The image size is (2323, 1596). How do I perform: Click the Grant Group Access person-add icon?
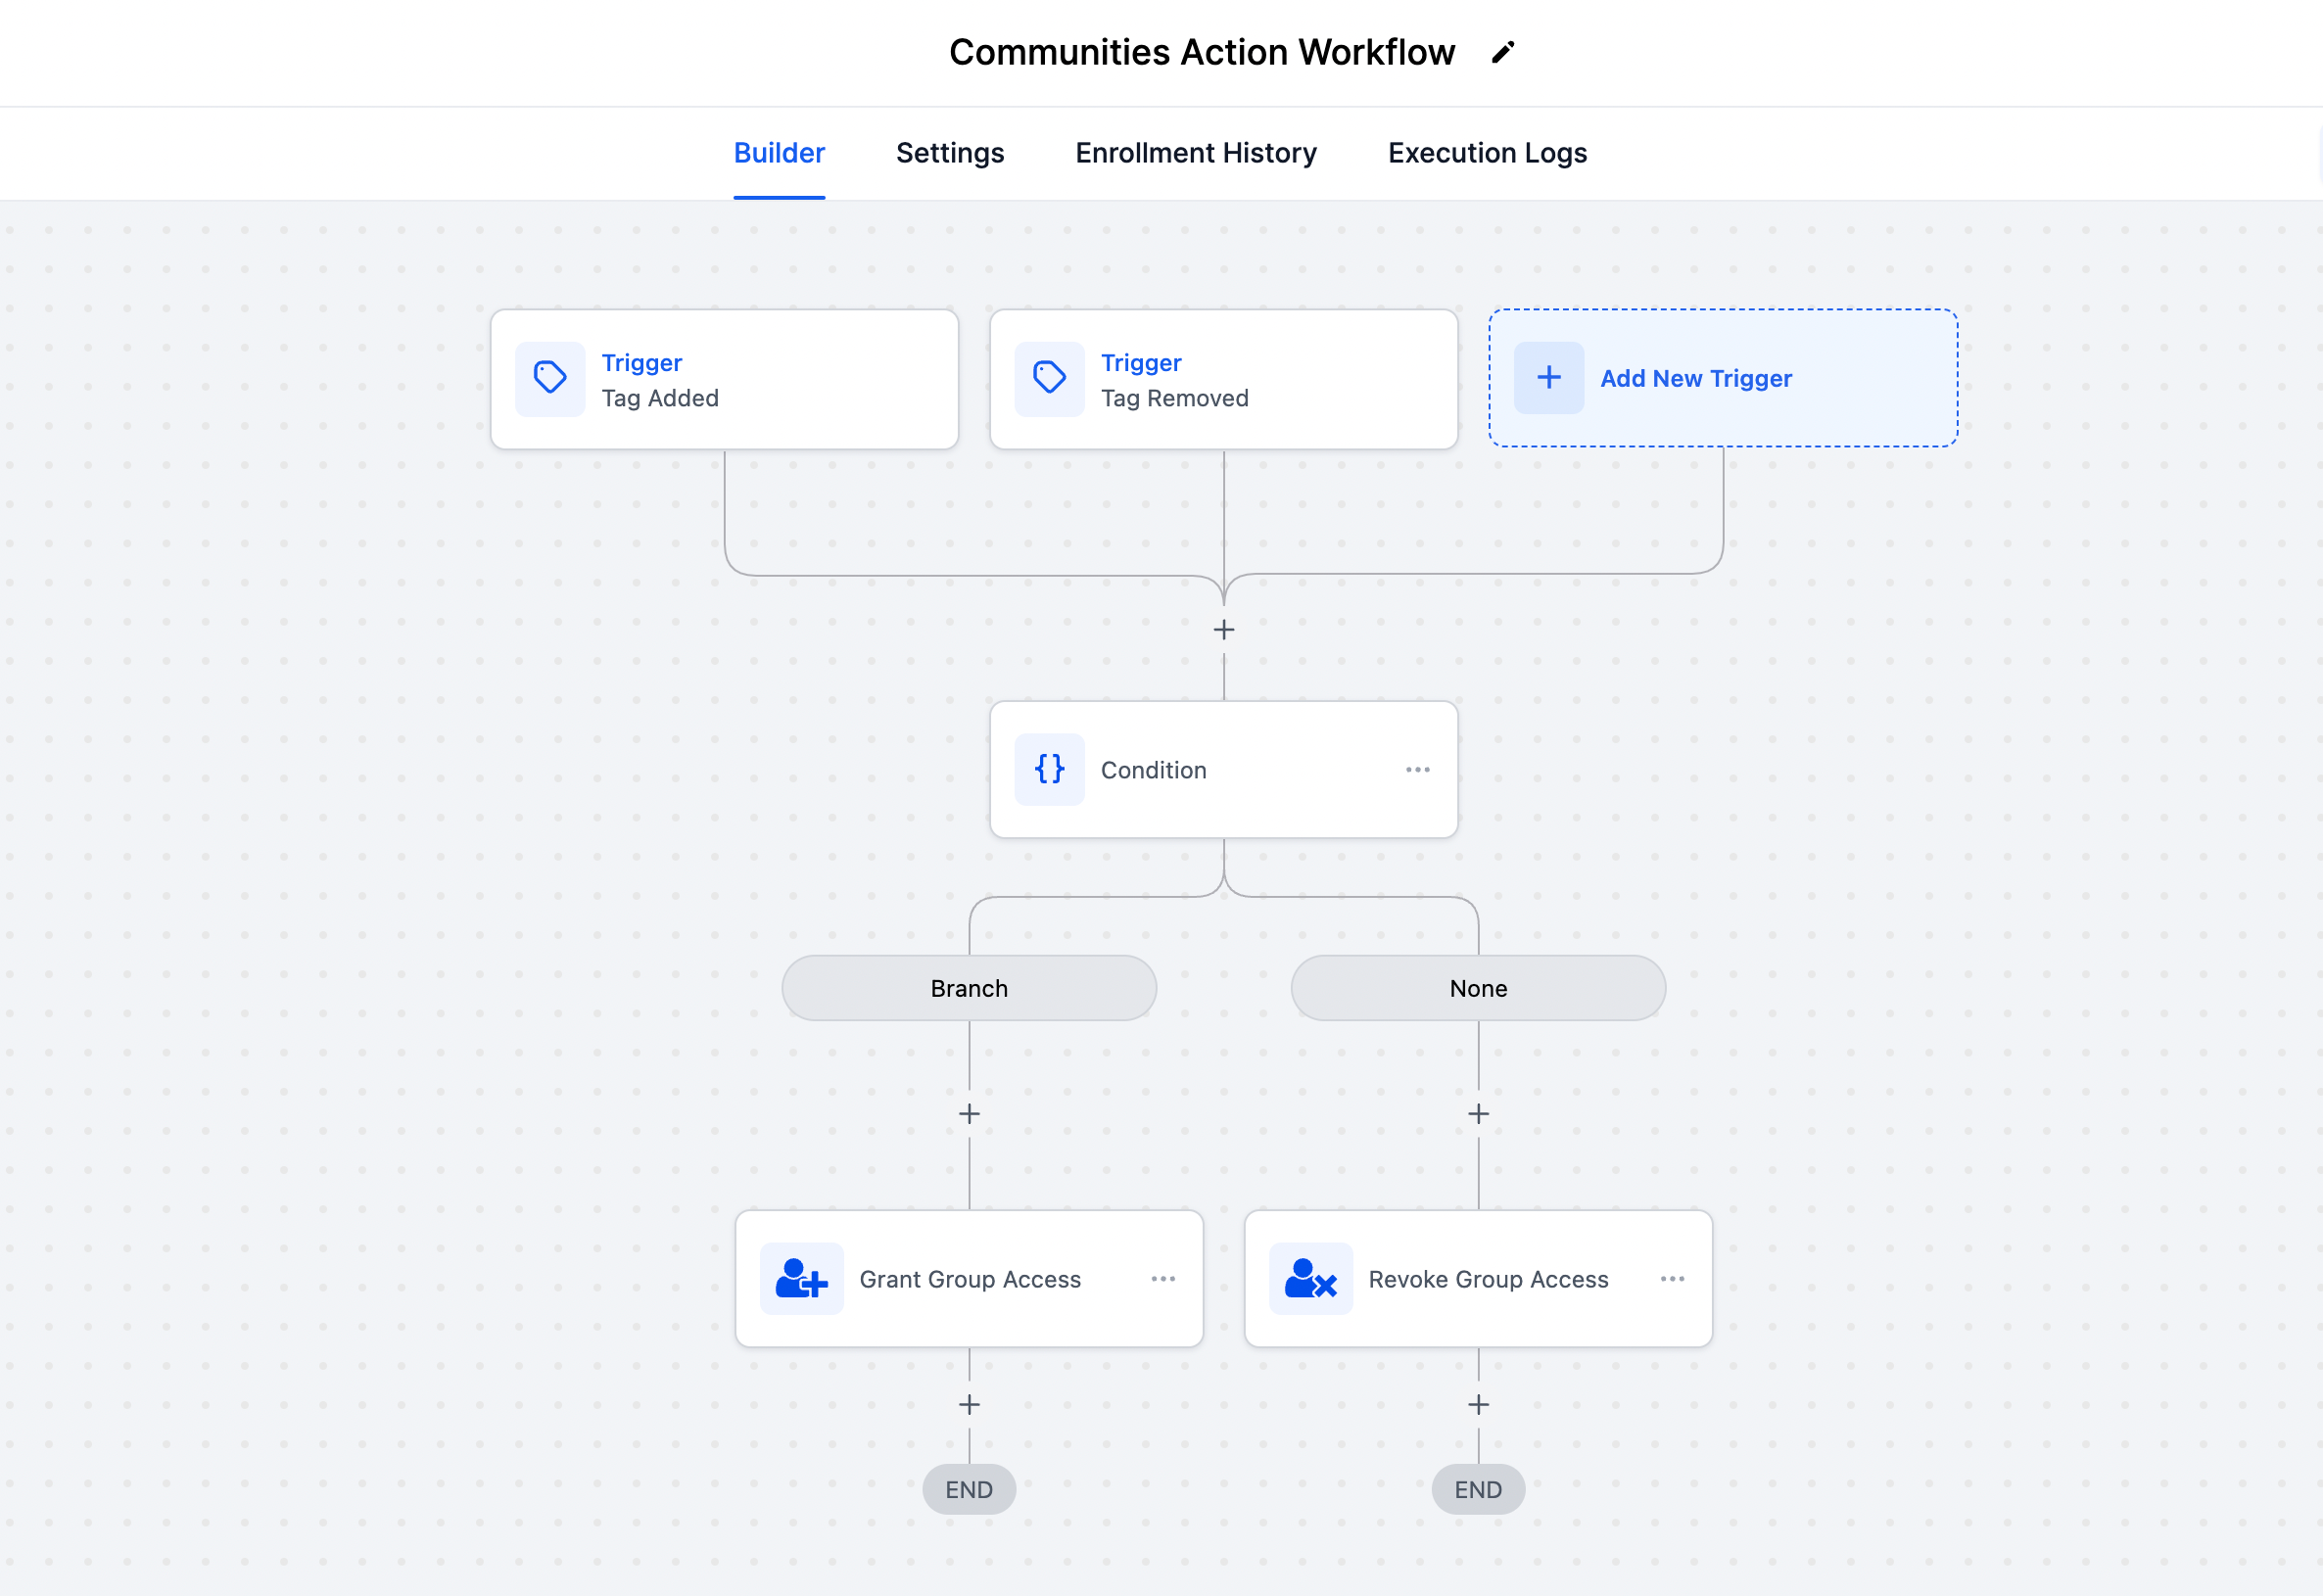801,1278
